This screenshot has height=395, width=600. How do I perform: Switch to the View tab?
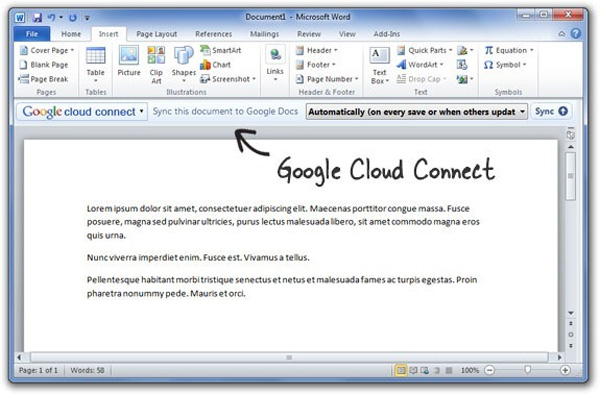(347, 34)
